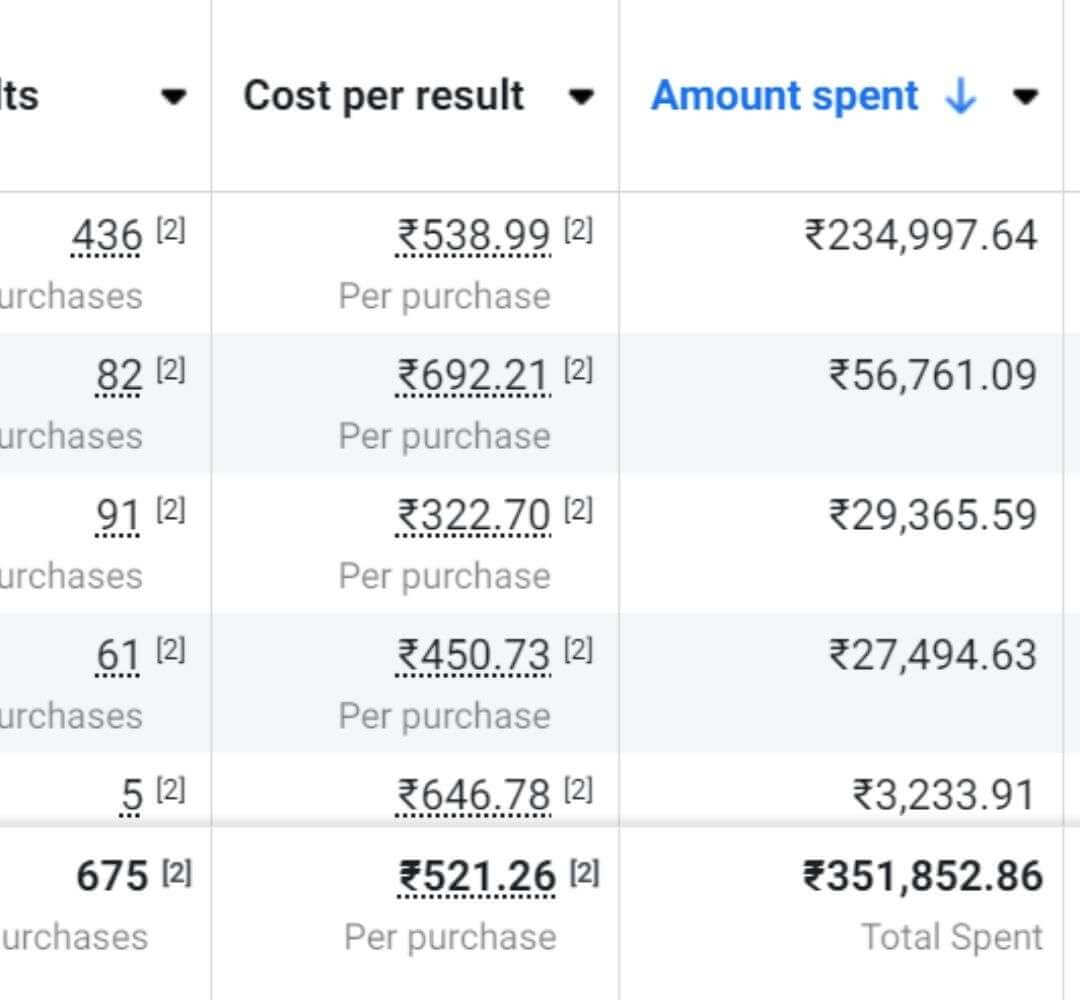Click footnote [2] next to 436
This screenshot has height=1000, width=1080.
tap(171, 229)
